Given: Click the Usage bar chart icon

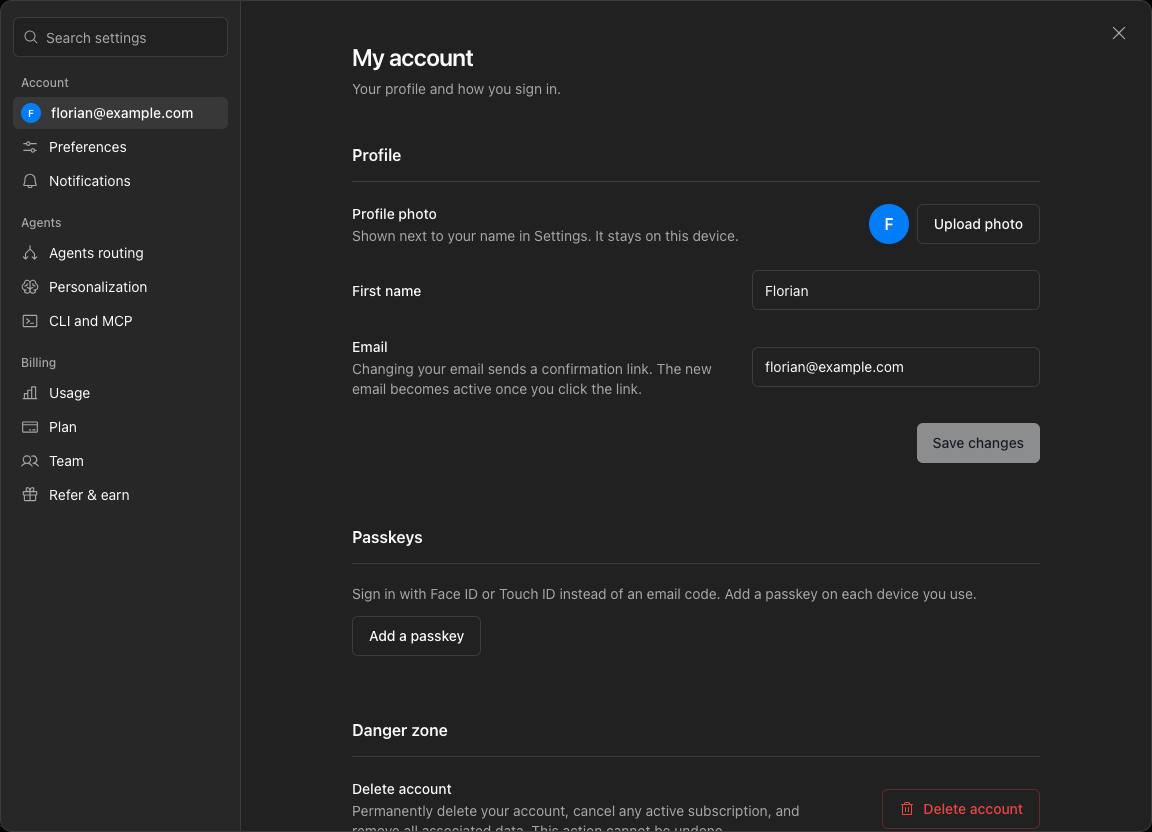Looking at the screenshot, I should pos(30,393).
